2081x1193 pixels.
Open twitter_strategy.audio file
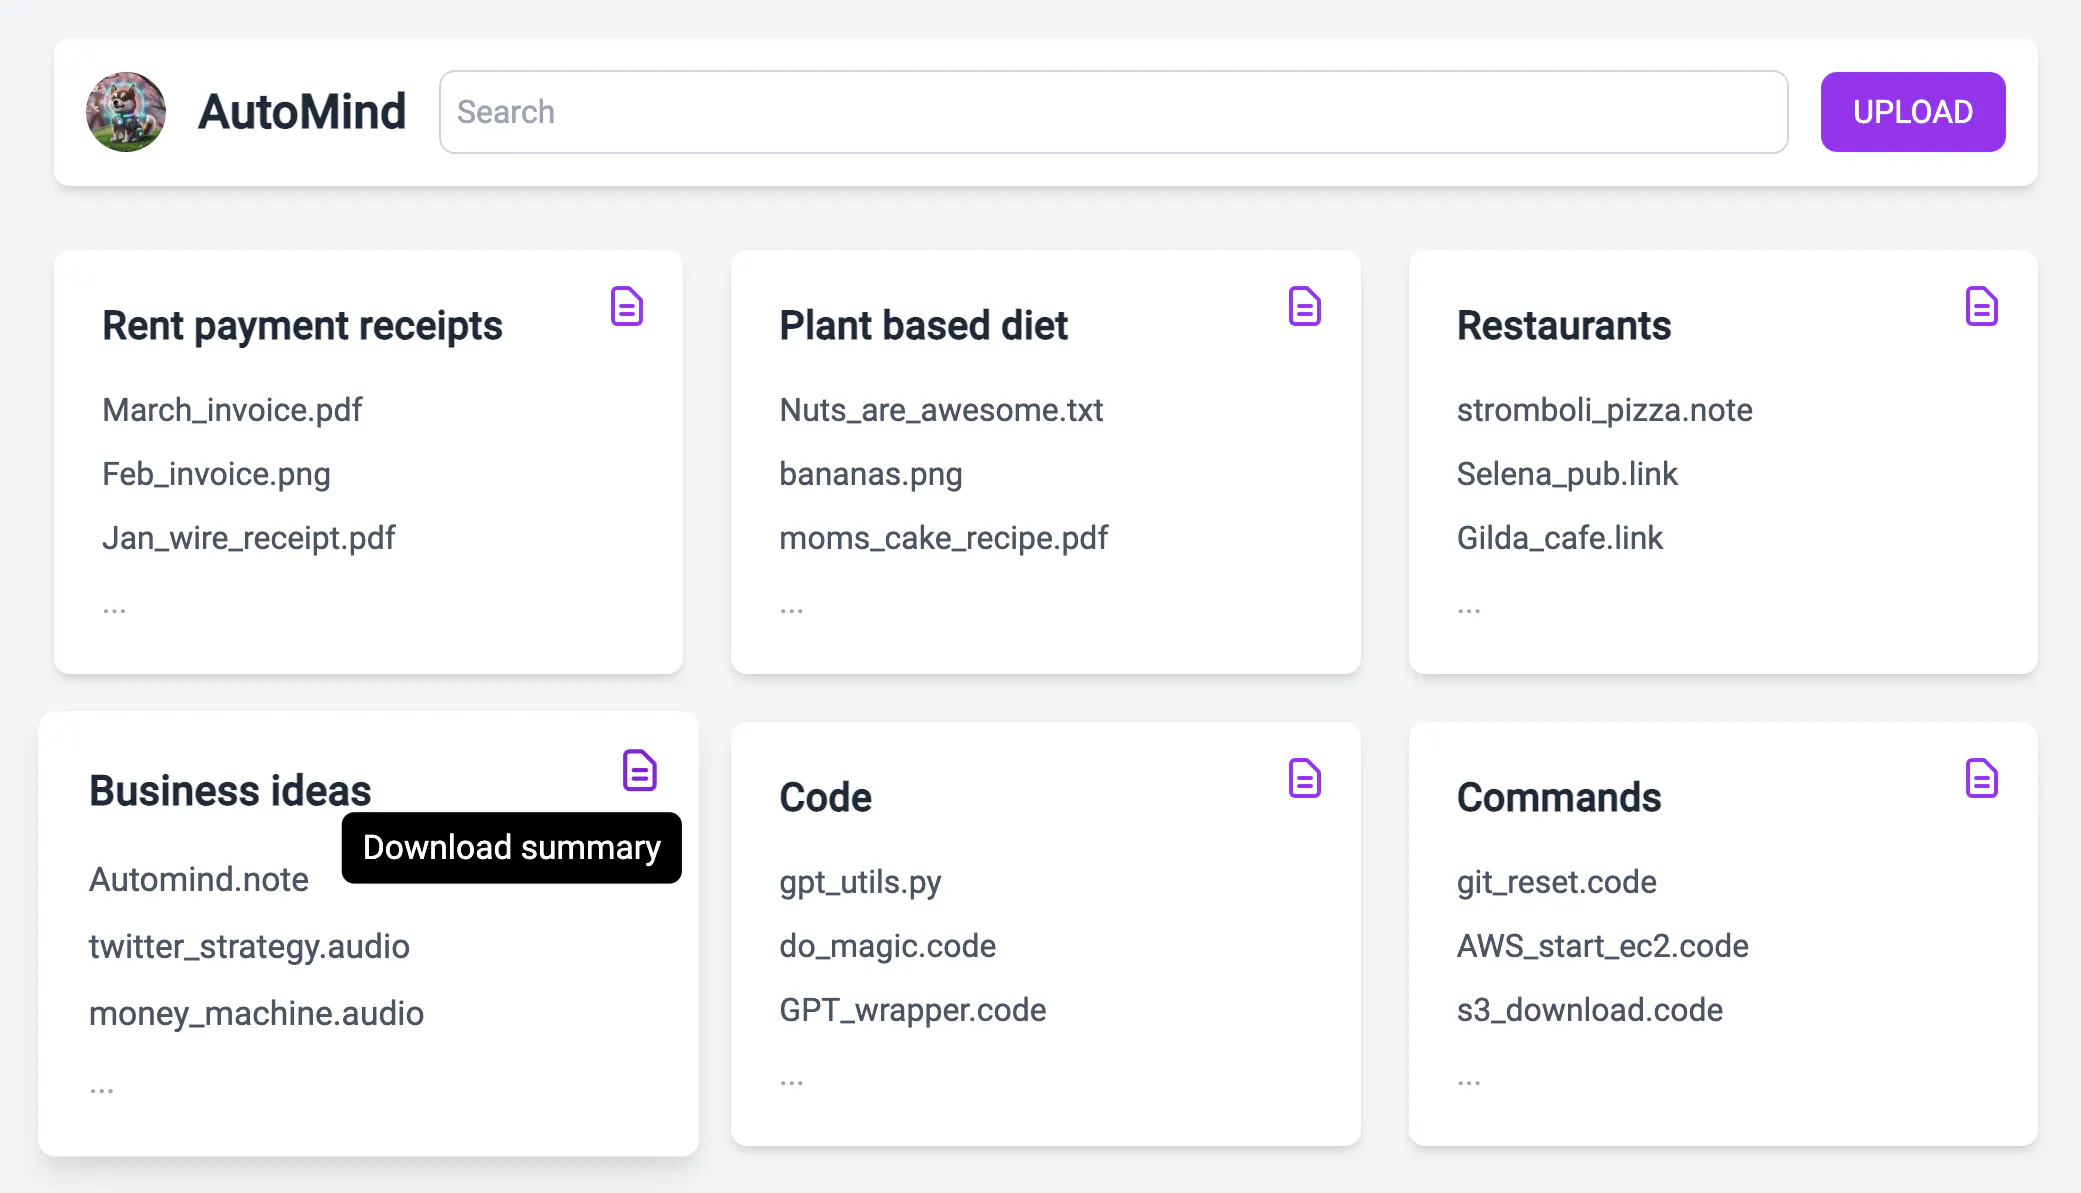249,946
